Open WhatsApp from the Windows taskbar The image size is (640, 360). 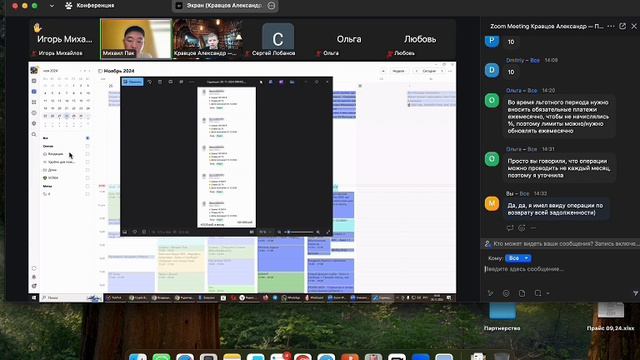[x=291, y=298]
